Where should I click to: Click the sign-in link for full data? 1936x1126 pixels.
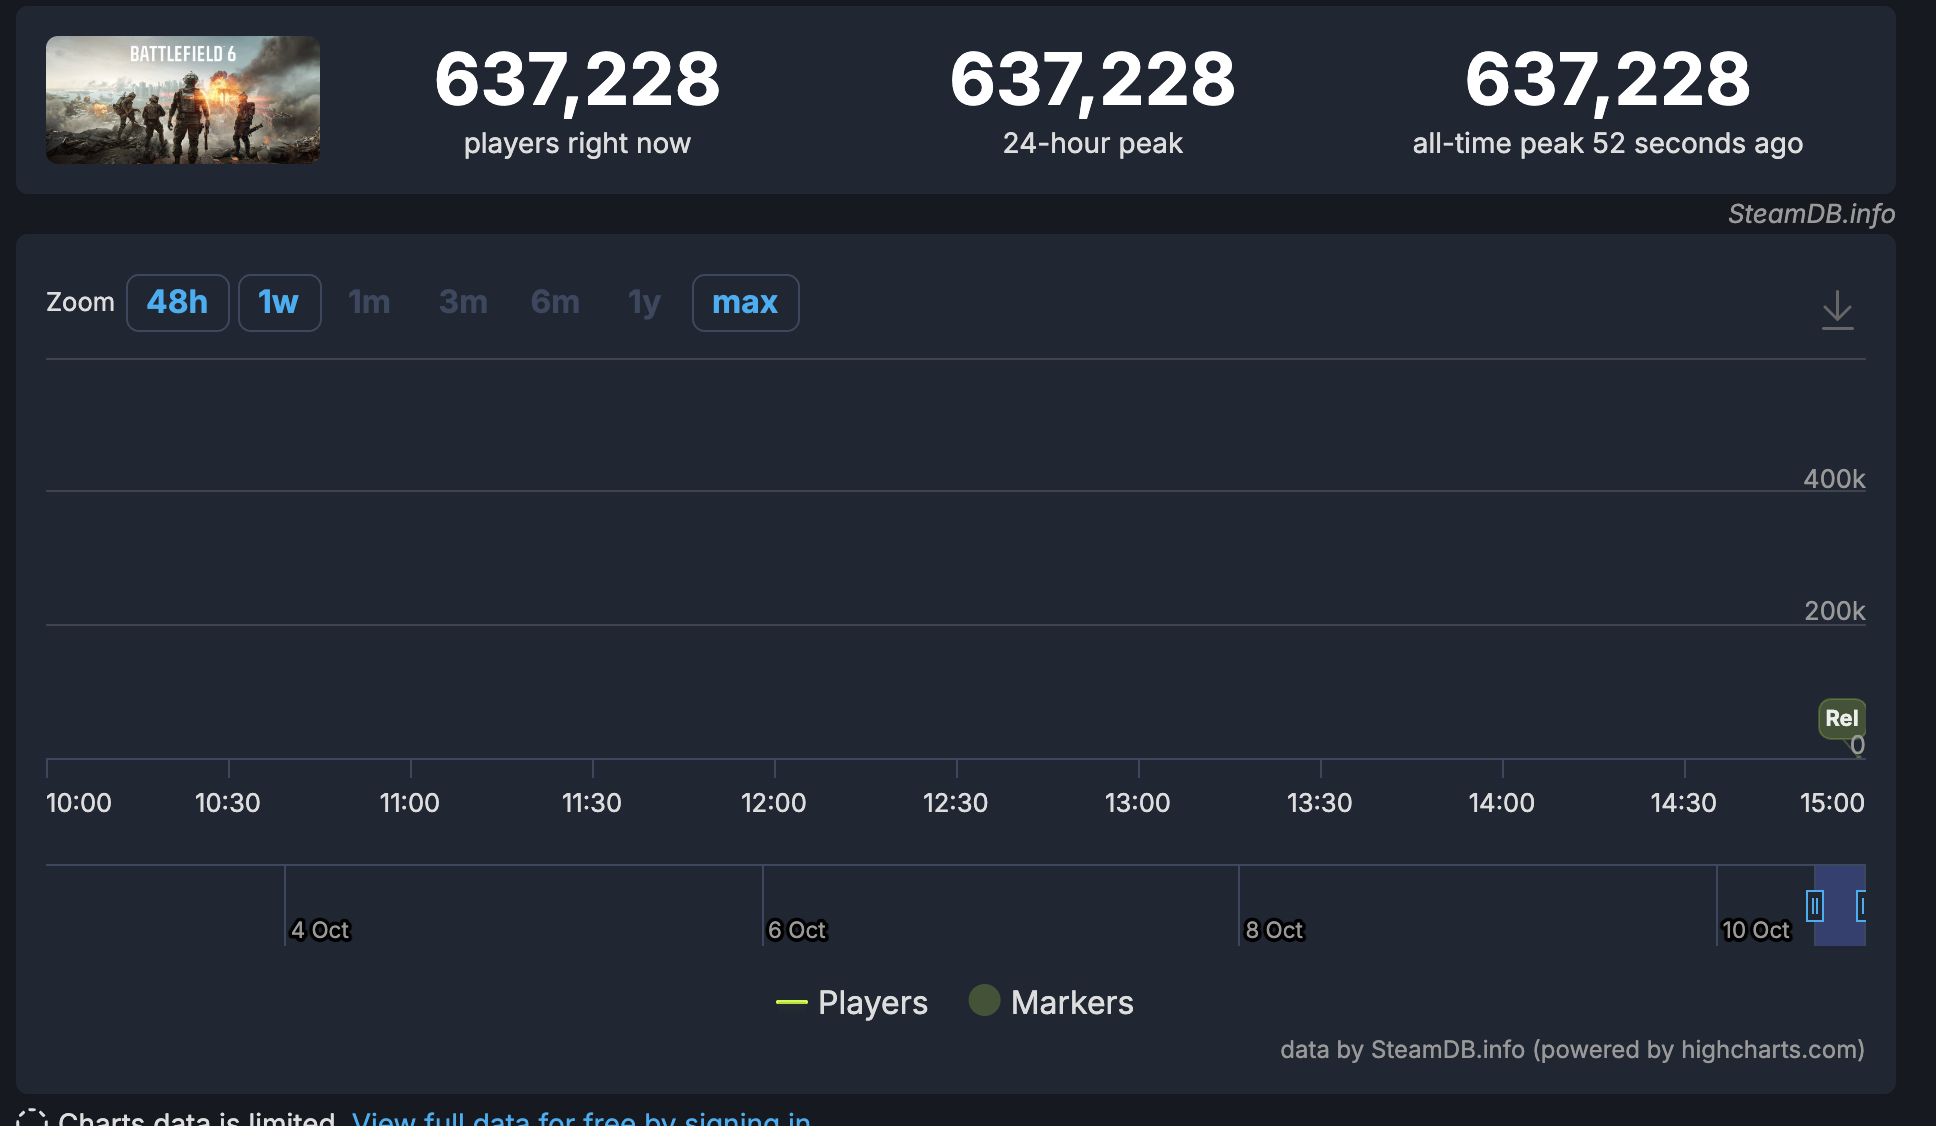click(x=581, y=1118)
